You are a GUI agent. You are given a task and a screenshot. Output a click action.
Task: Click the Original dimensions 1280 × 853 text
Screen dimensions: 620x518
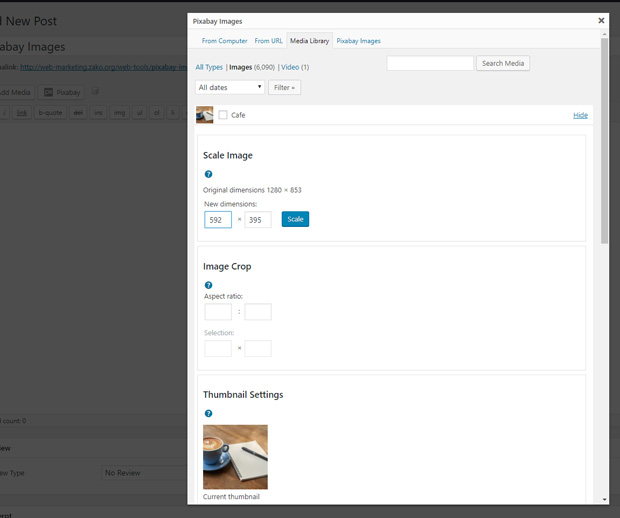point(252,190)
